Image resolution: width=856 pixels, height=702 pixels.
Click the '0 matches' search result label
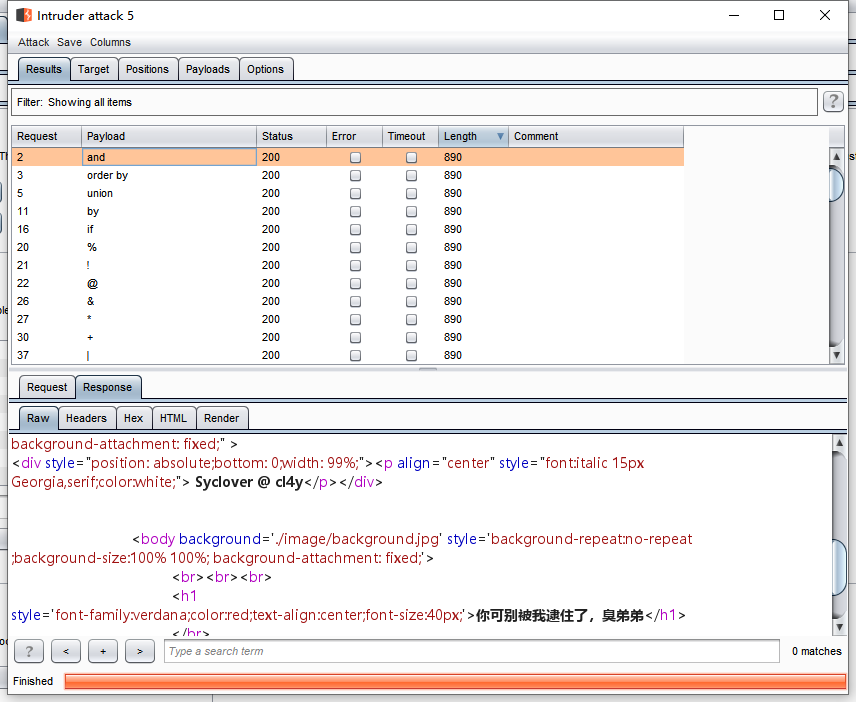tap(817, 651)
